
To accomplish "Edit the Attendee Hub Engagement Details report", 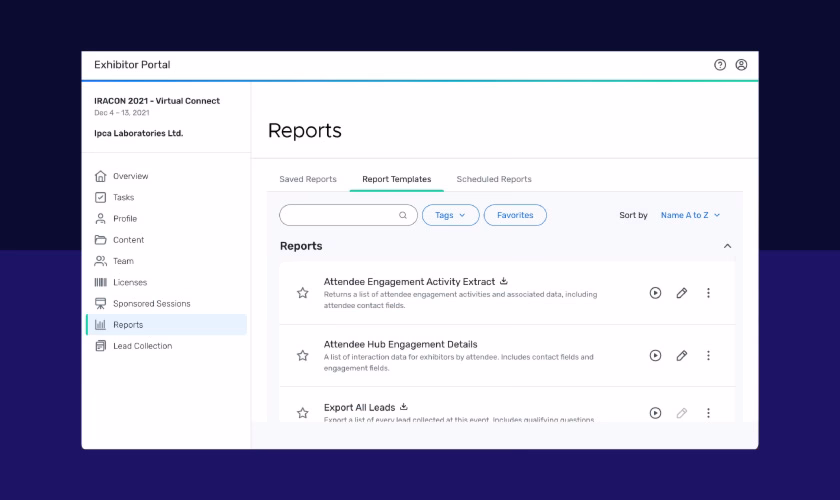I will [x=681, y=355].
